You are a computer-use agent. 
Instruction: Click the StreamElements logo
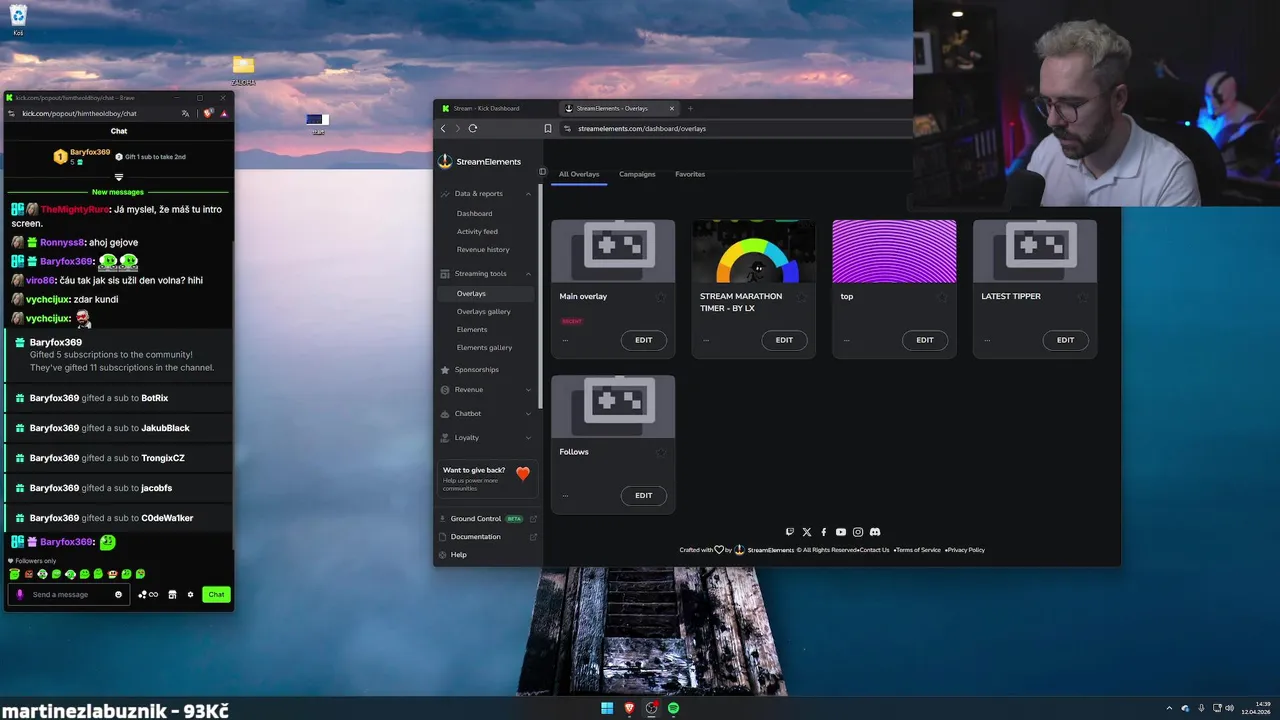point(479,161)
